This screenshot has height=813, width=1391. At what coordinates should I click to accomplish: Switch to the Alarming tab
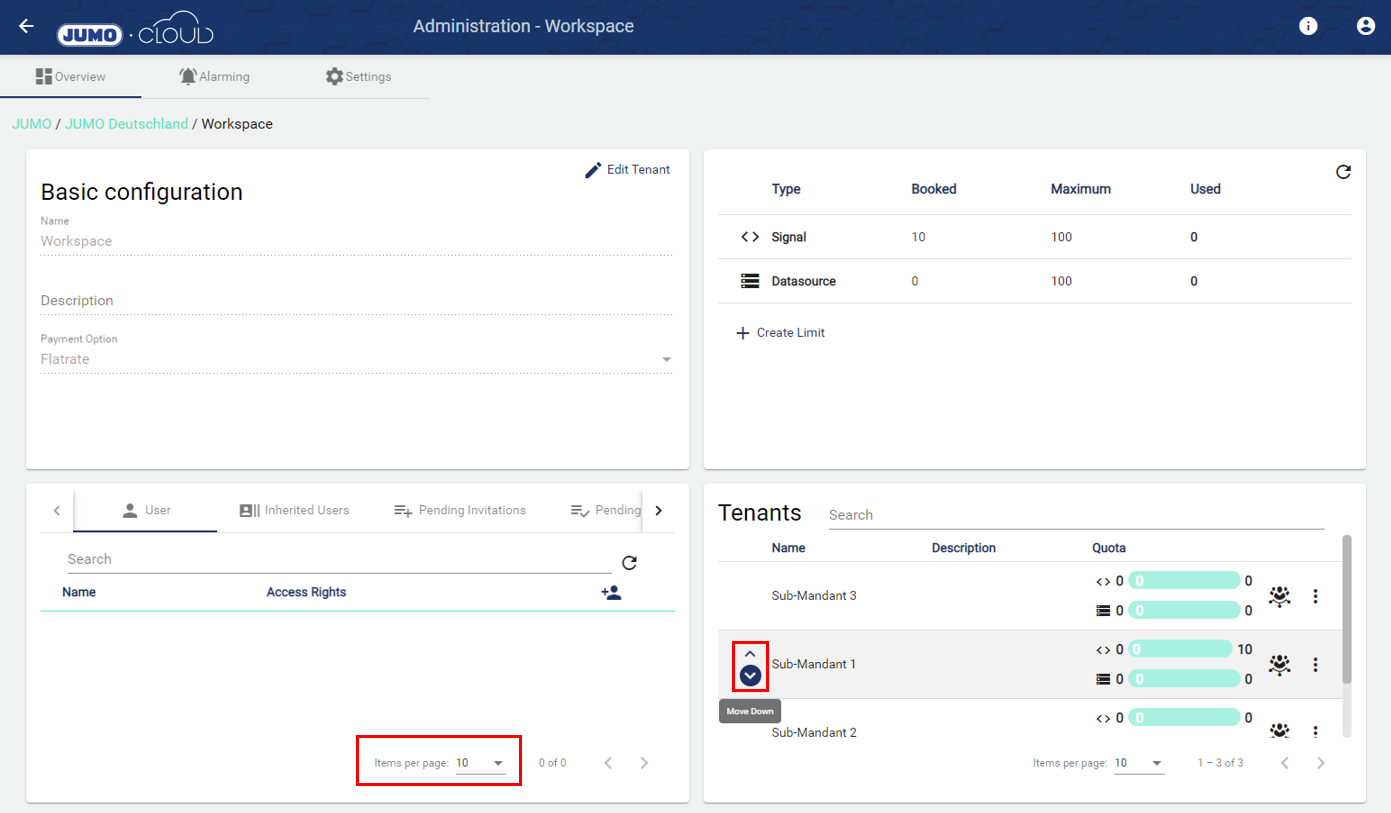coord(214,77)
